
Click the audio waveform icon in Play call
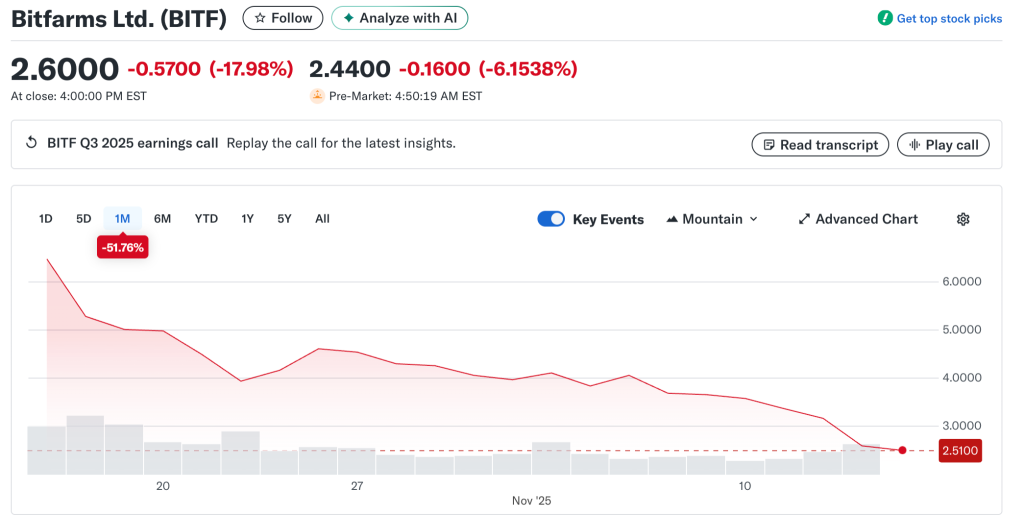(x=914, y=145)
